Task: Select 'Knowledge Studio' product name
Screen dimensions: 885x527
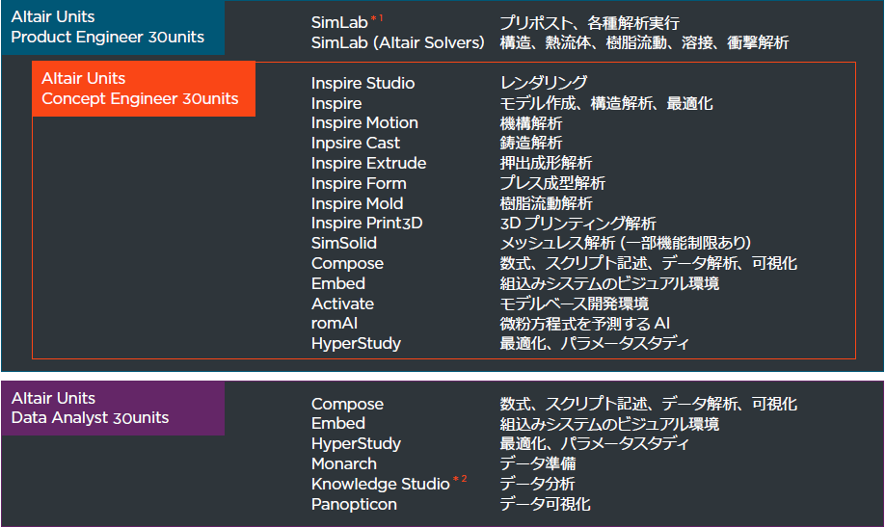Action: [x=380, y=484]
